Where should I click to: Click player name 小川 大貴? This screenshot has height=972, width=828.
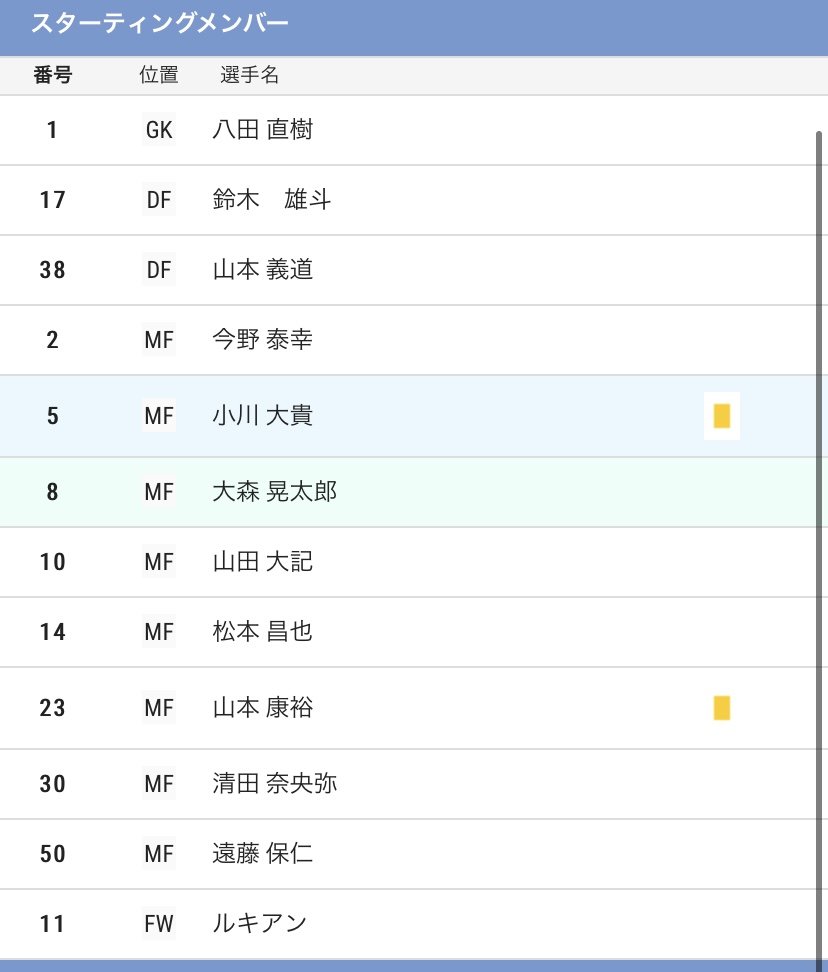point(263,416)
